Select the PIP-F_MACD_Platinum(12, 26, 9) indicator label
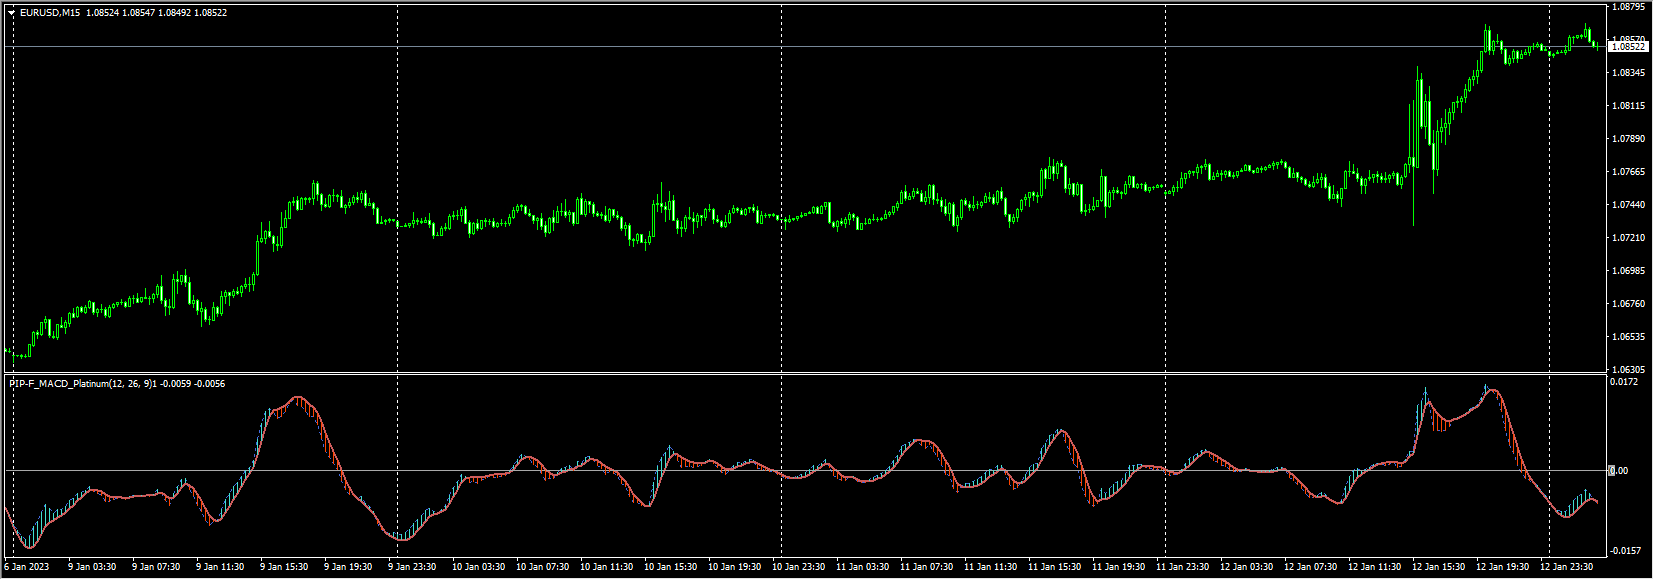Screen dimensions: 1654x580 [x=82, y=384]
